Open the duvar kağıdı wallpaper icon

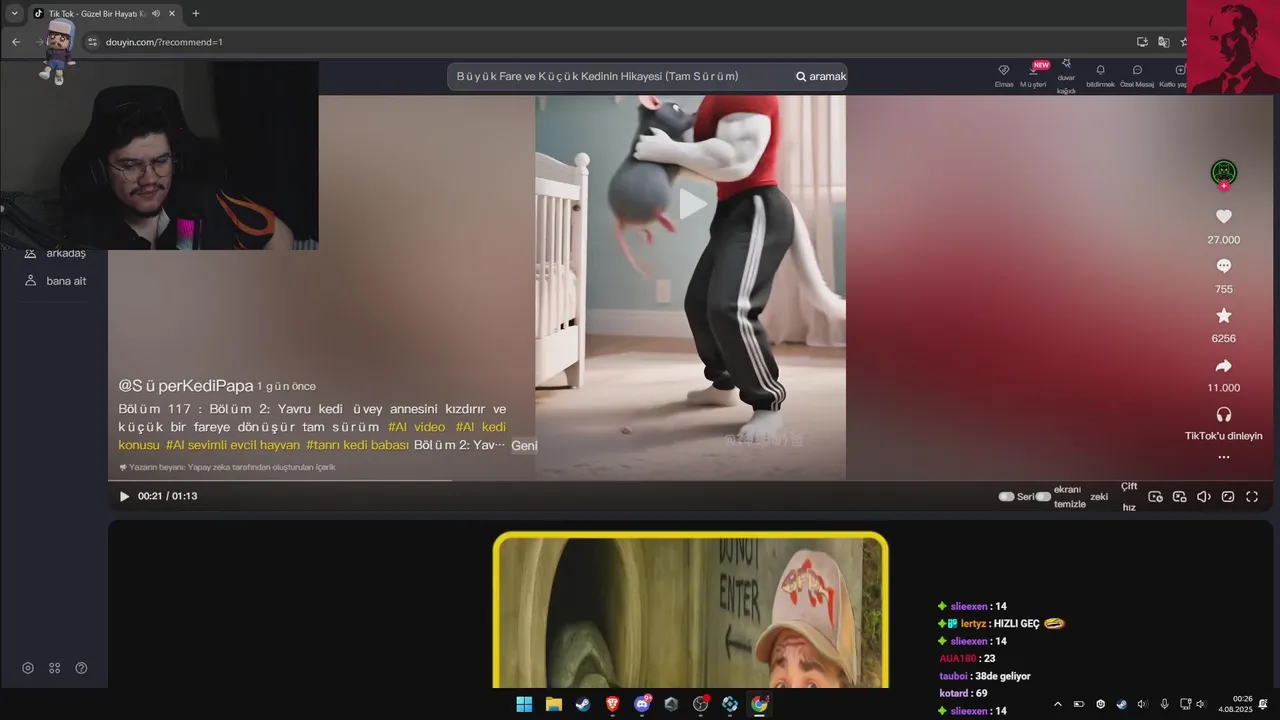point(1066,64)
